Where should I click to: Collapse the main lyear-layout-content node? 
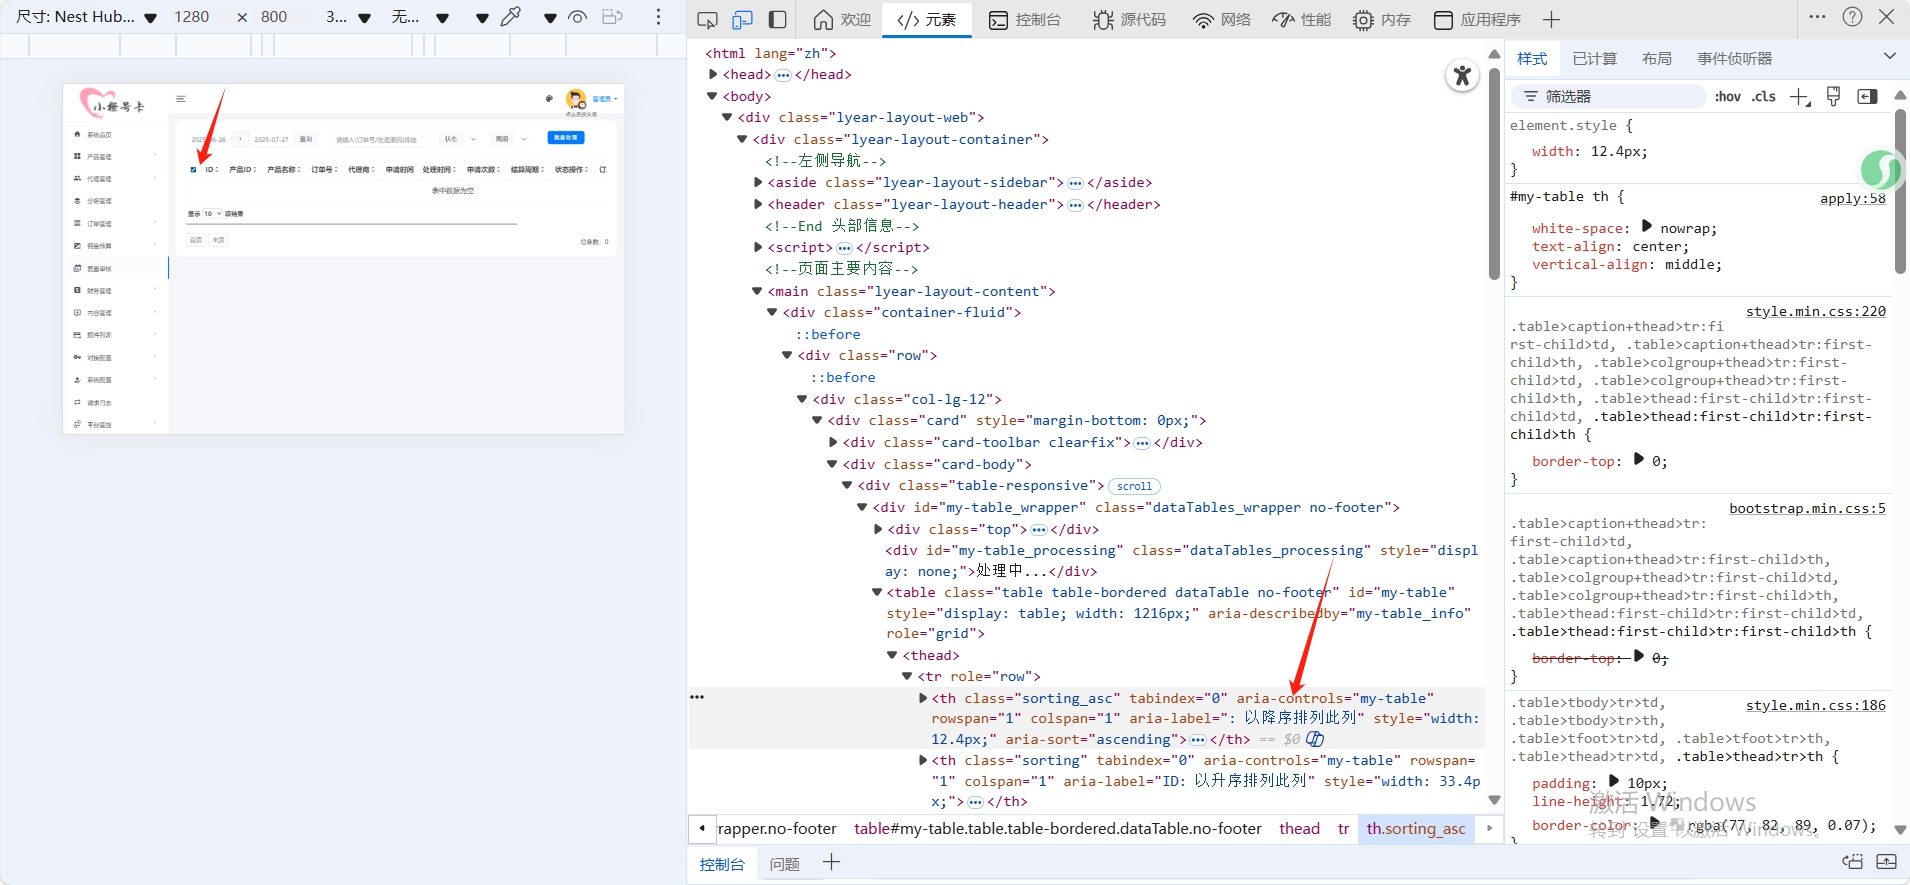point(758,291)
